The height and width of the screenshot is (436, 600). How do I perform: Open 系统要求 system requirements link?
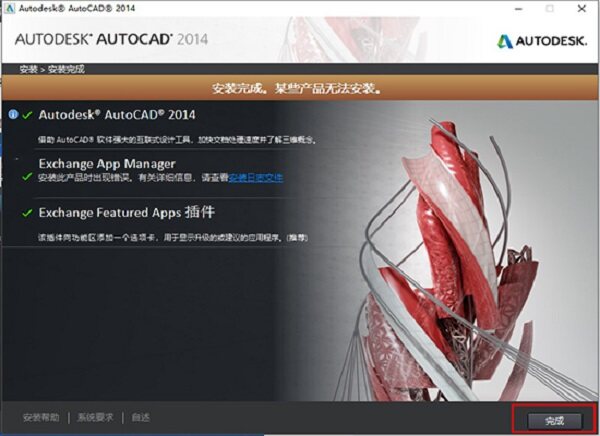[95, 417]
